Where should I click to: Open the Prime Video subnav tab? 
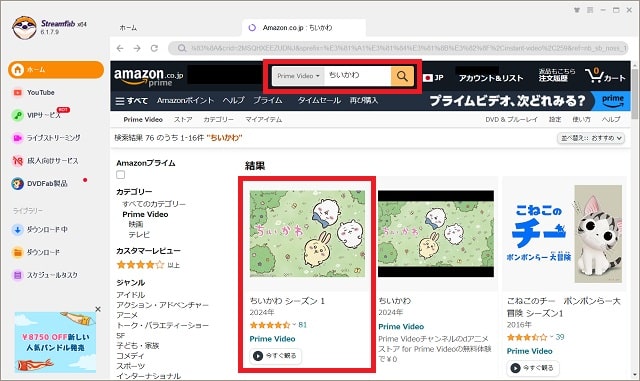143,120
